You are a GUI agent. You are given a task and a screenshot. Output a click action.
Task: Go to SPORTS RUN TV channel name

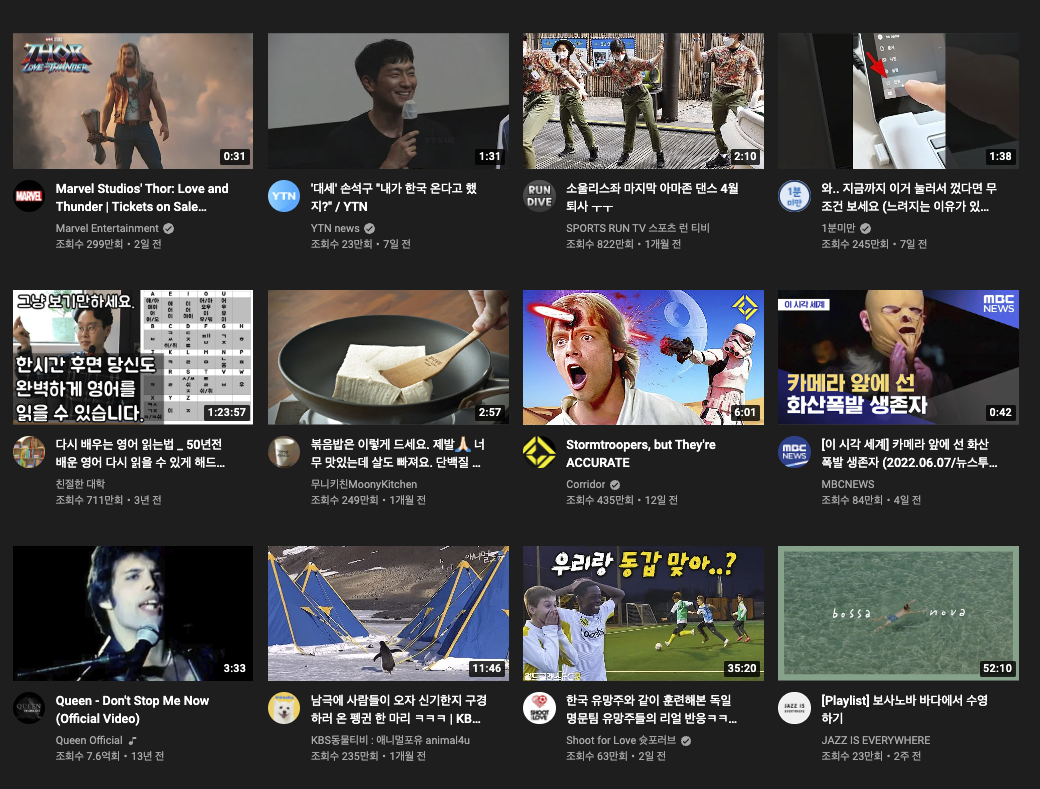[x=637, y=228]
